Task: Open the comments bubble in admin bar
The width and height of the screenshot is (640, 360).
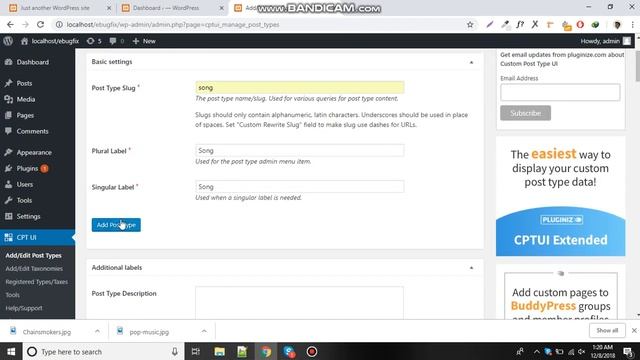Action: (116, 41)
